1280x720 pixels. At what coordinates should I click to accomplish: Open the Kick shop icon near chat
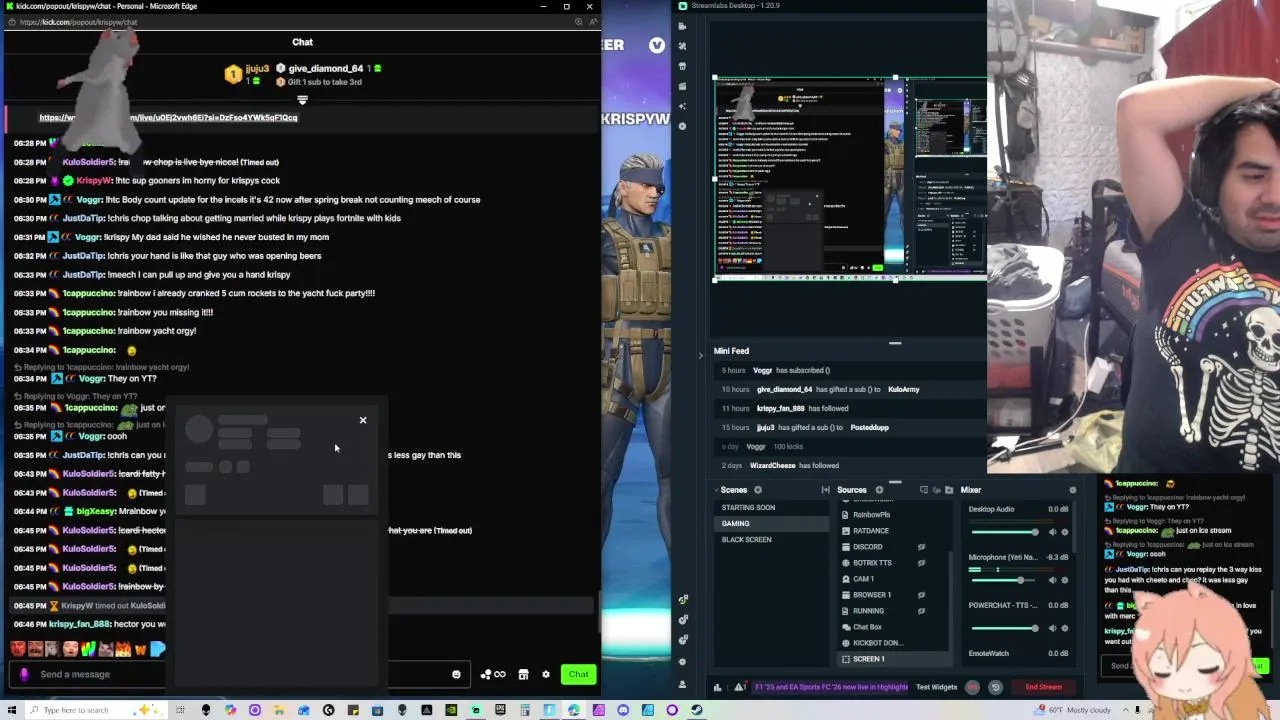point(523,674)
